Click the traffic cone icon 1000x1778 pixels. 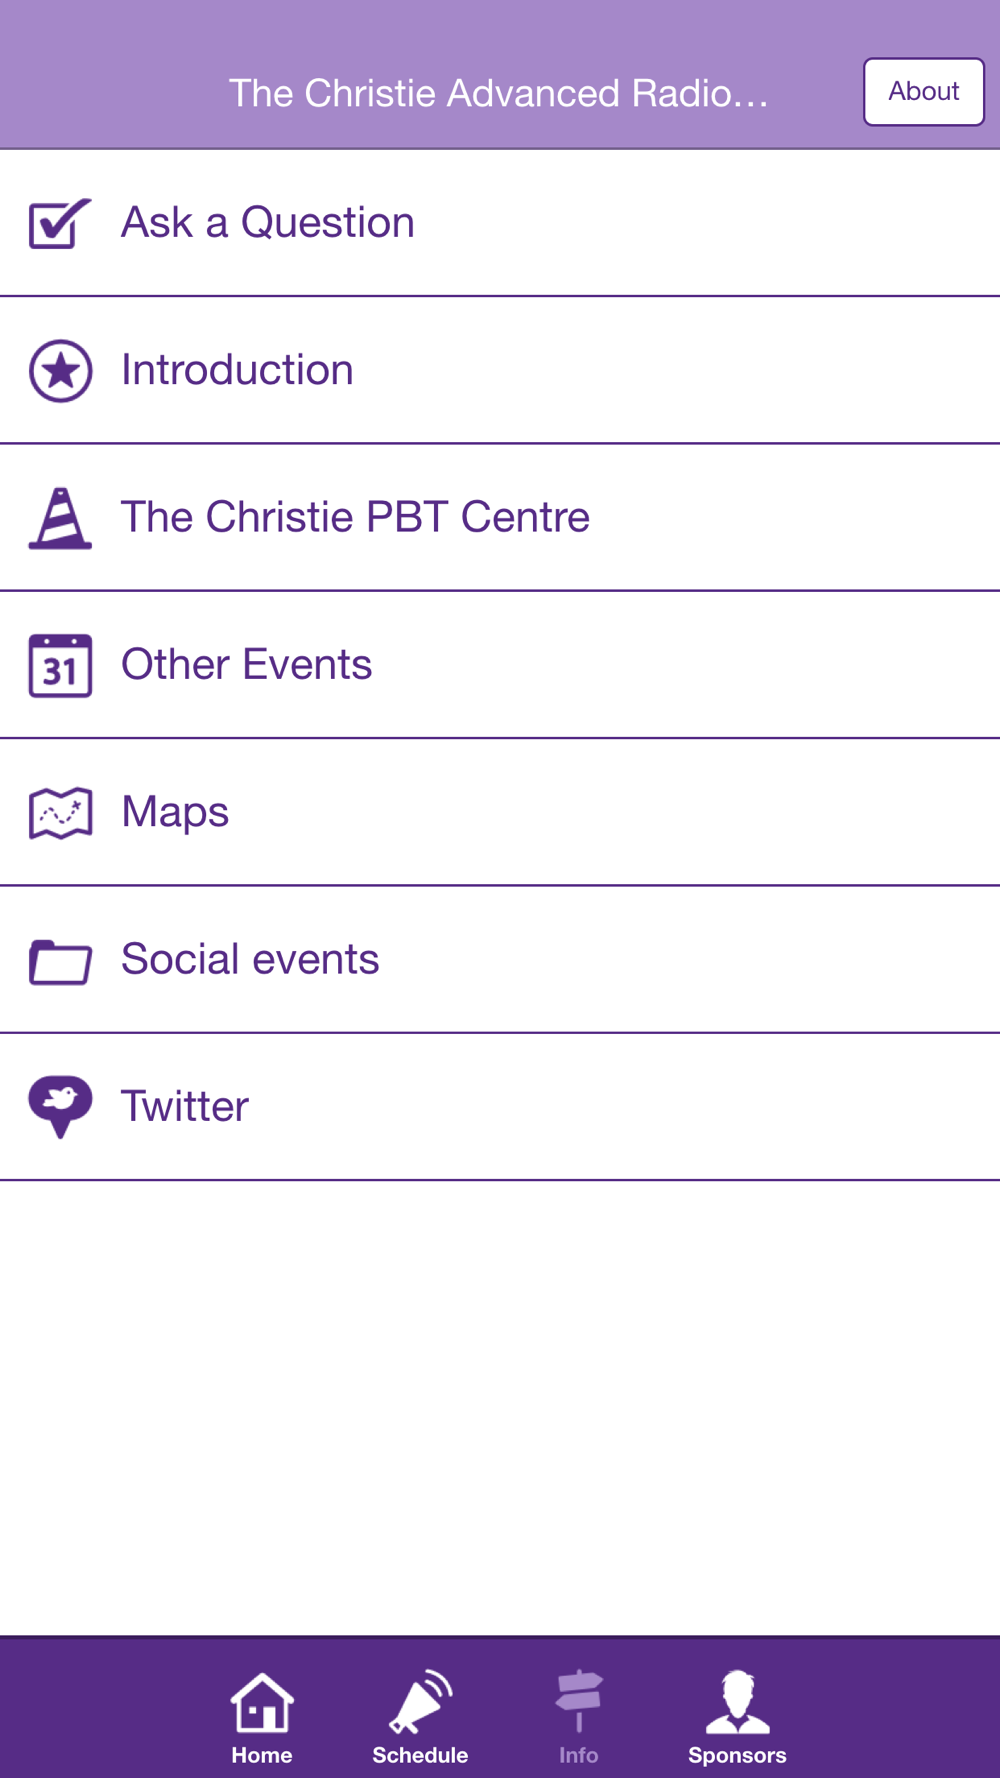[x=60, y=518]
